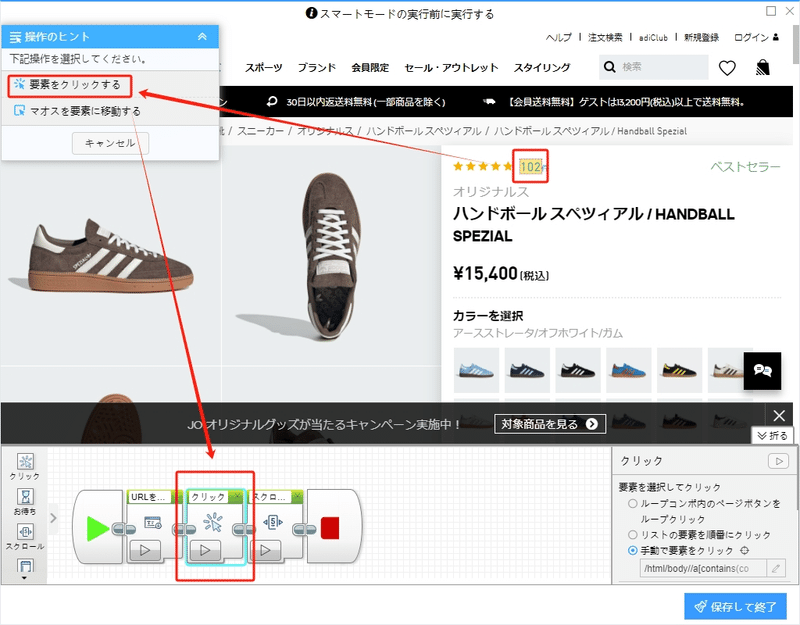Open the セール・アウトレット menu
Image resolution: width=800 pixels, height=625 pixels.
pos(451,67)
